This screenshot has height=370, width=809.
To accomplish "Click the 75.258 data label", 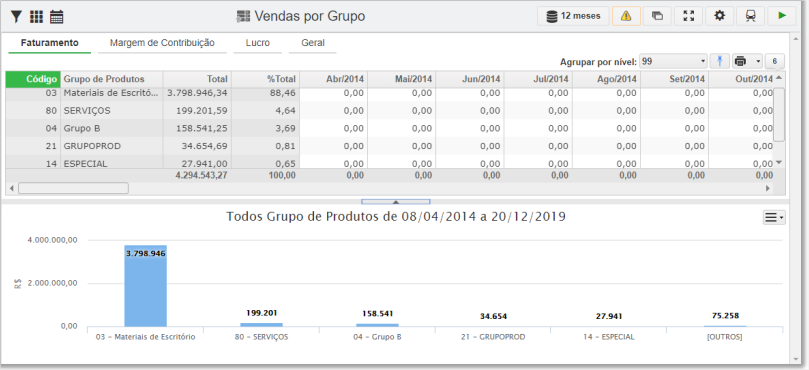I will (725, 316).
